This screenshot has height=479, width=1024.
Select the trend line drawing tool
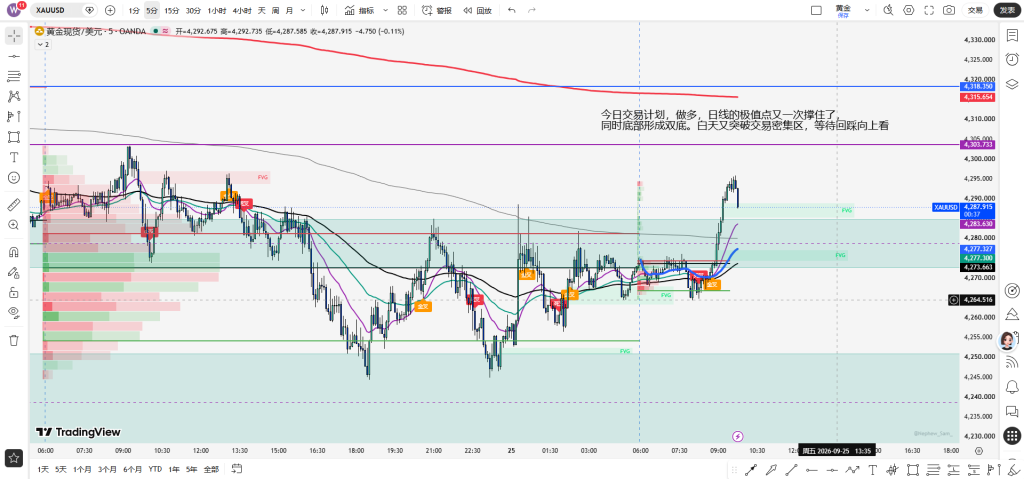(14, 56)
